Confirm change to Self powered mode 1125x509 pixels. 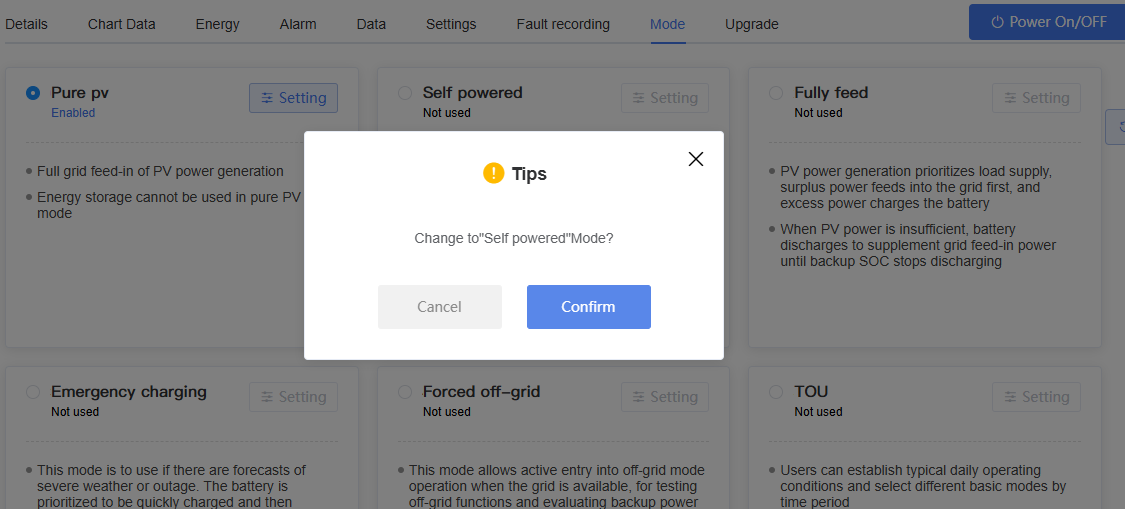tap(588, 307)
